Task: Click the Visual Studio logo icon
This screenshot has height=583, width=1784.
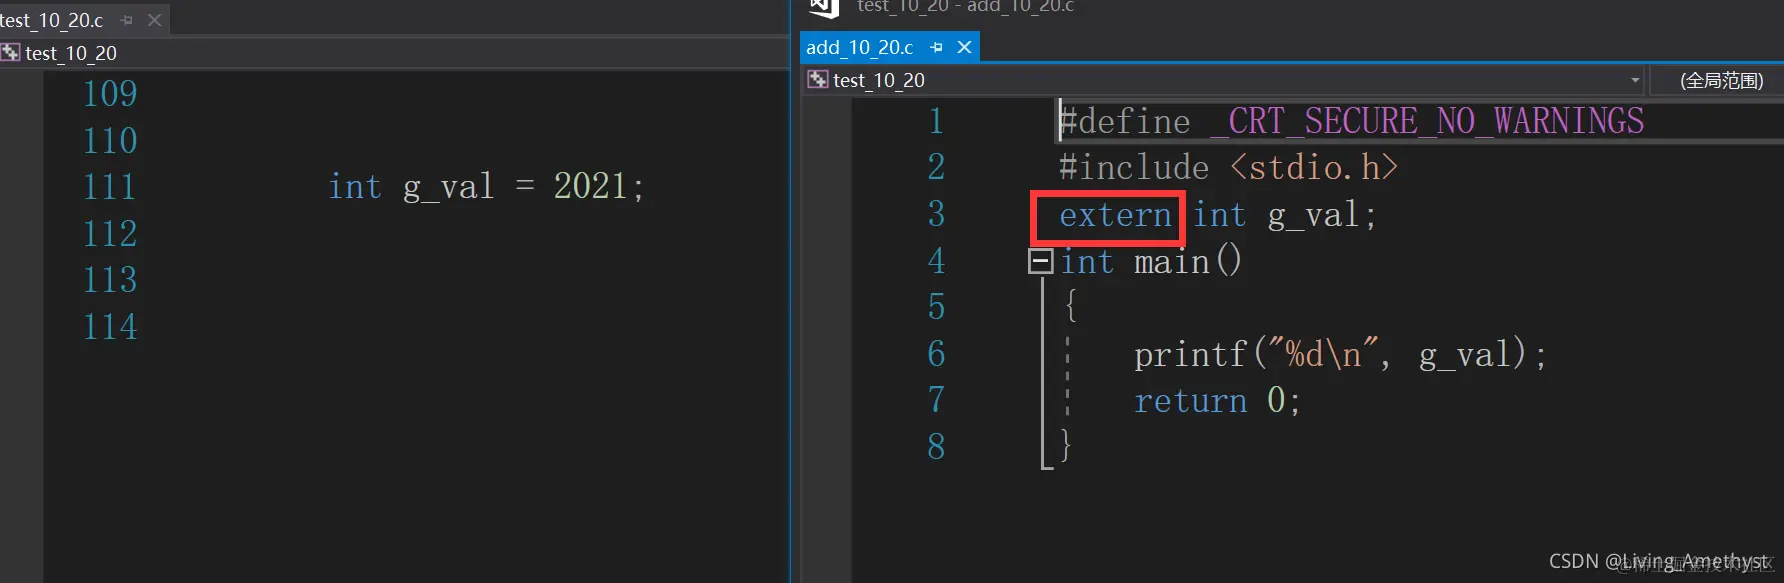Action: pos(823,8)
